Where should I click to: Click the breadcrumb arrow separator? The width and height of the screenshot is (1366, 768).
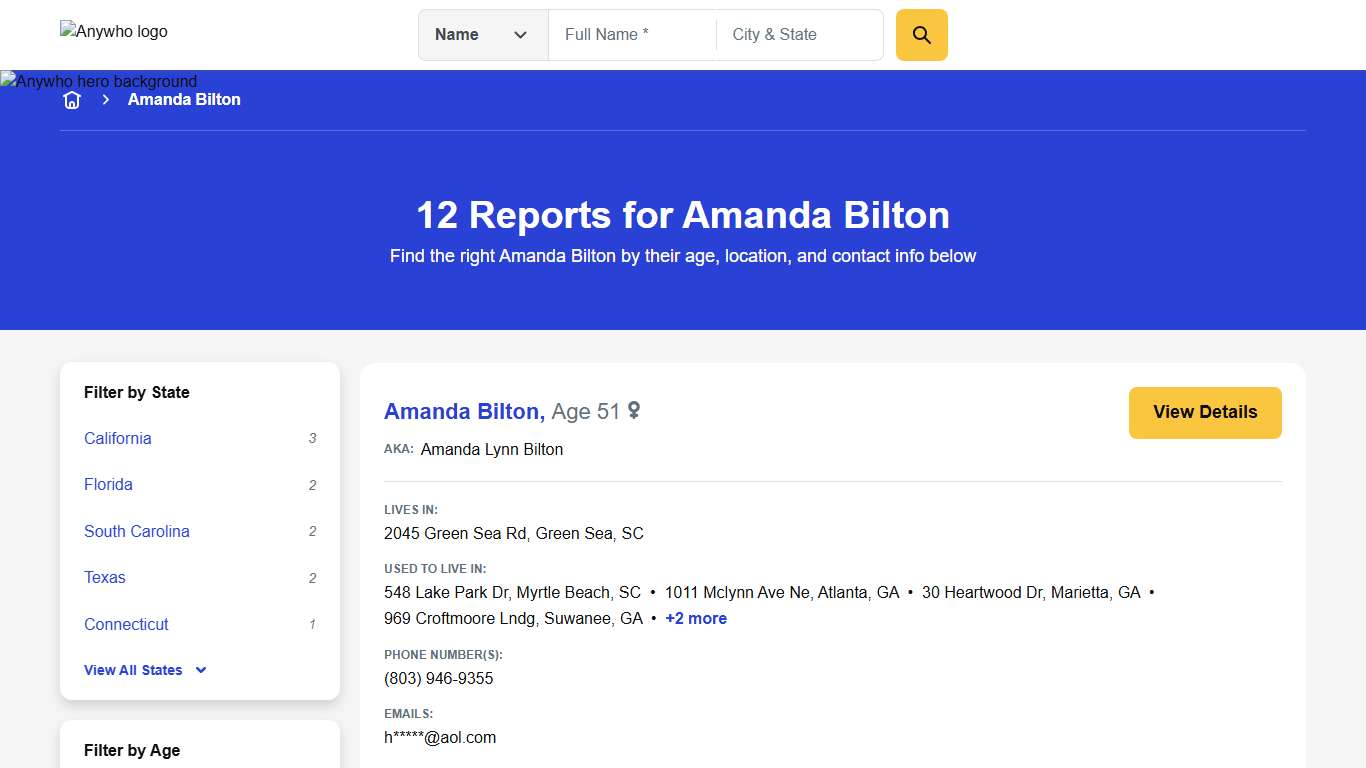coord(105,99)
